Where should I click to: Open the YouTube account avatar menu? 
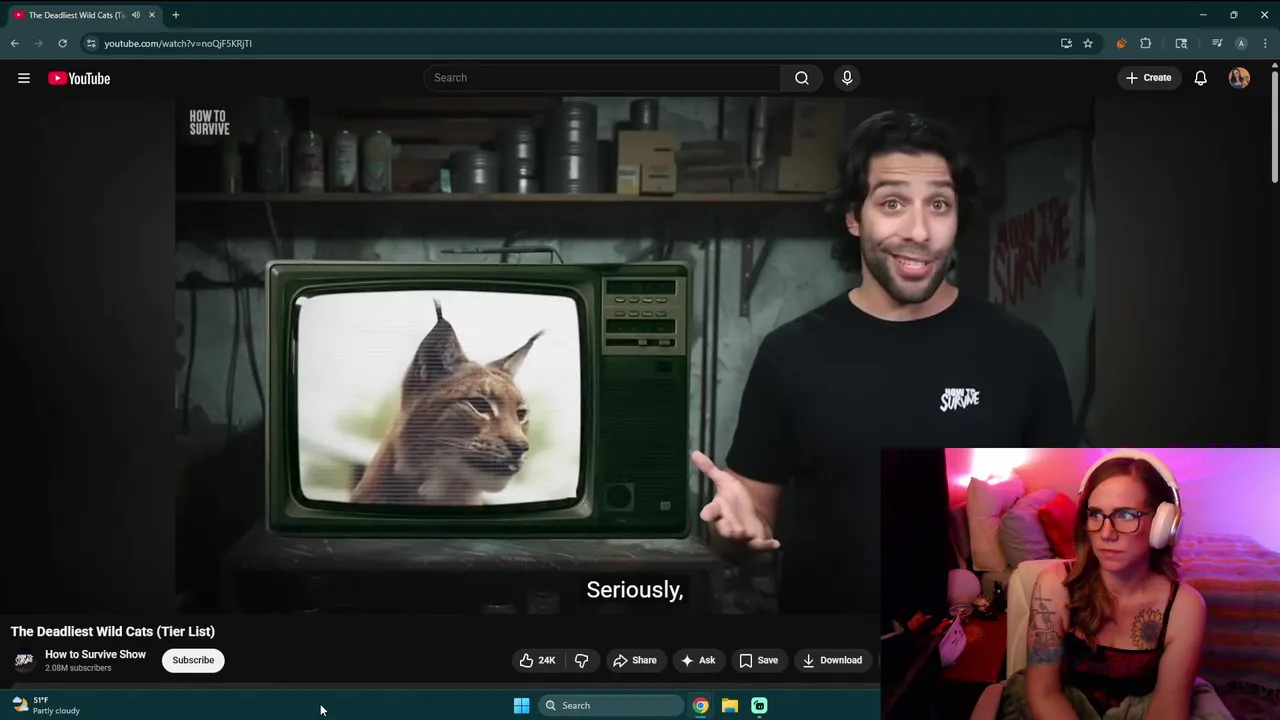pos(1239,78)
